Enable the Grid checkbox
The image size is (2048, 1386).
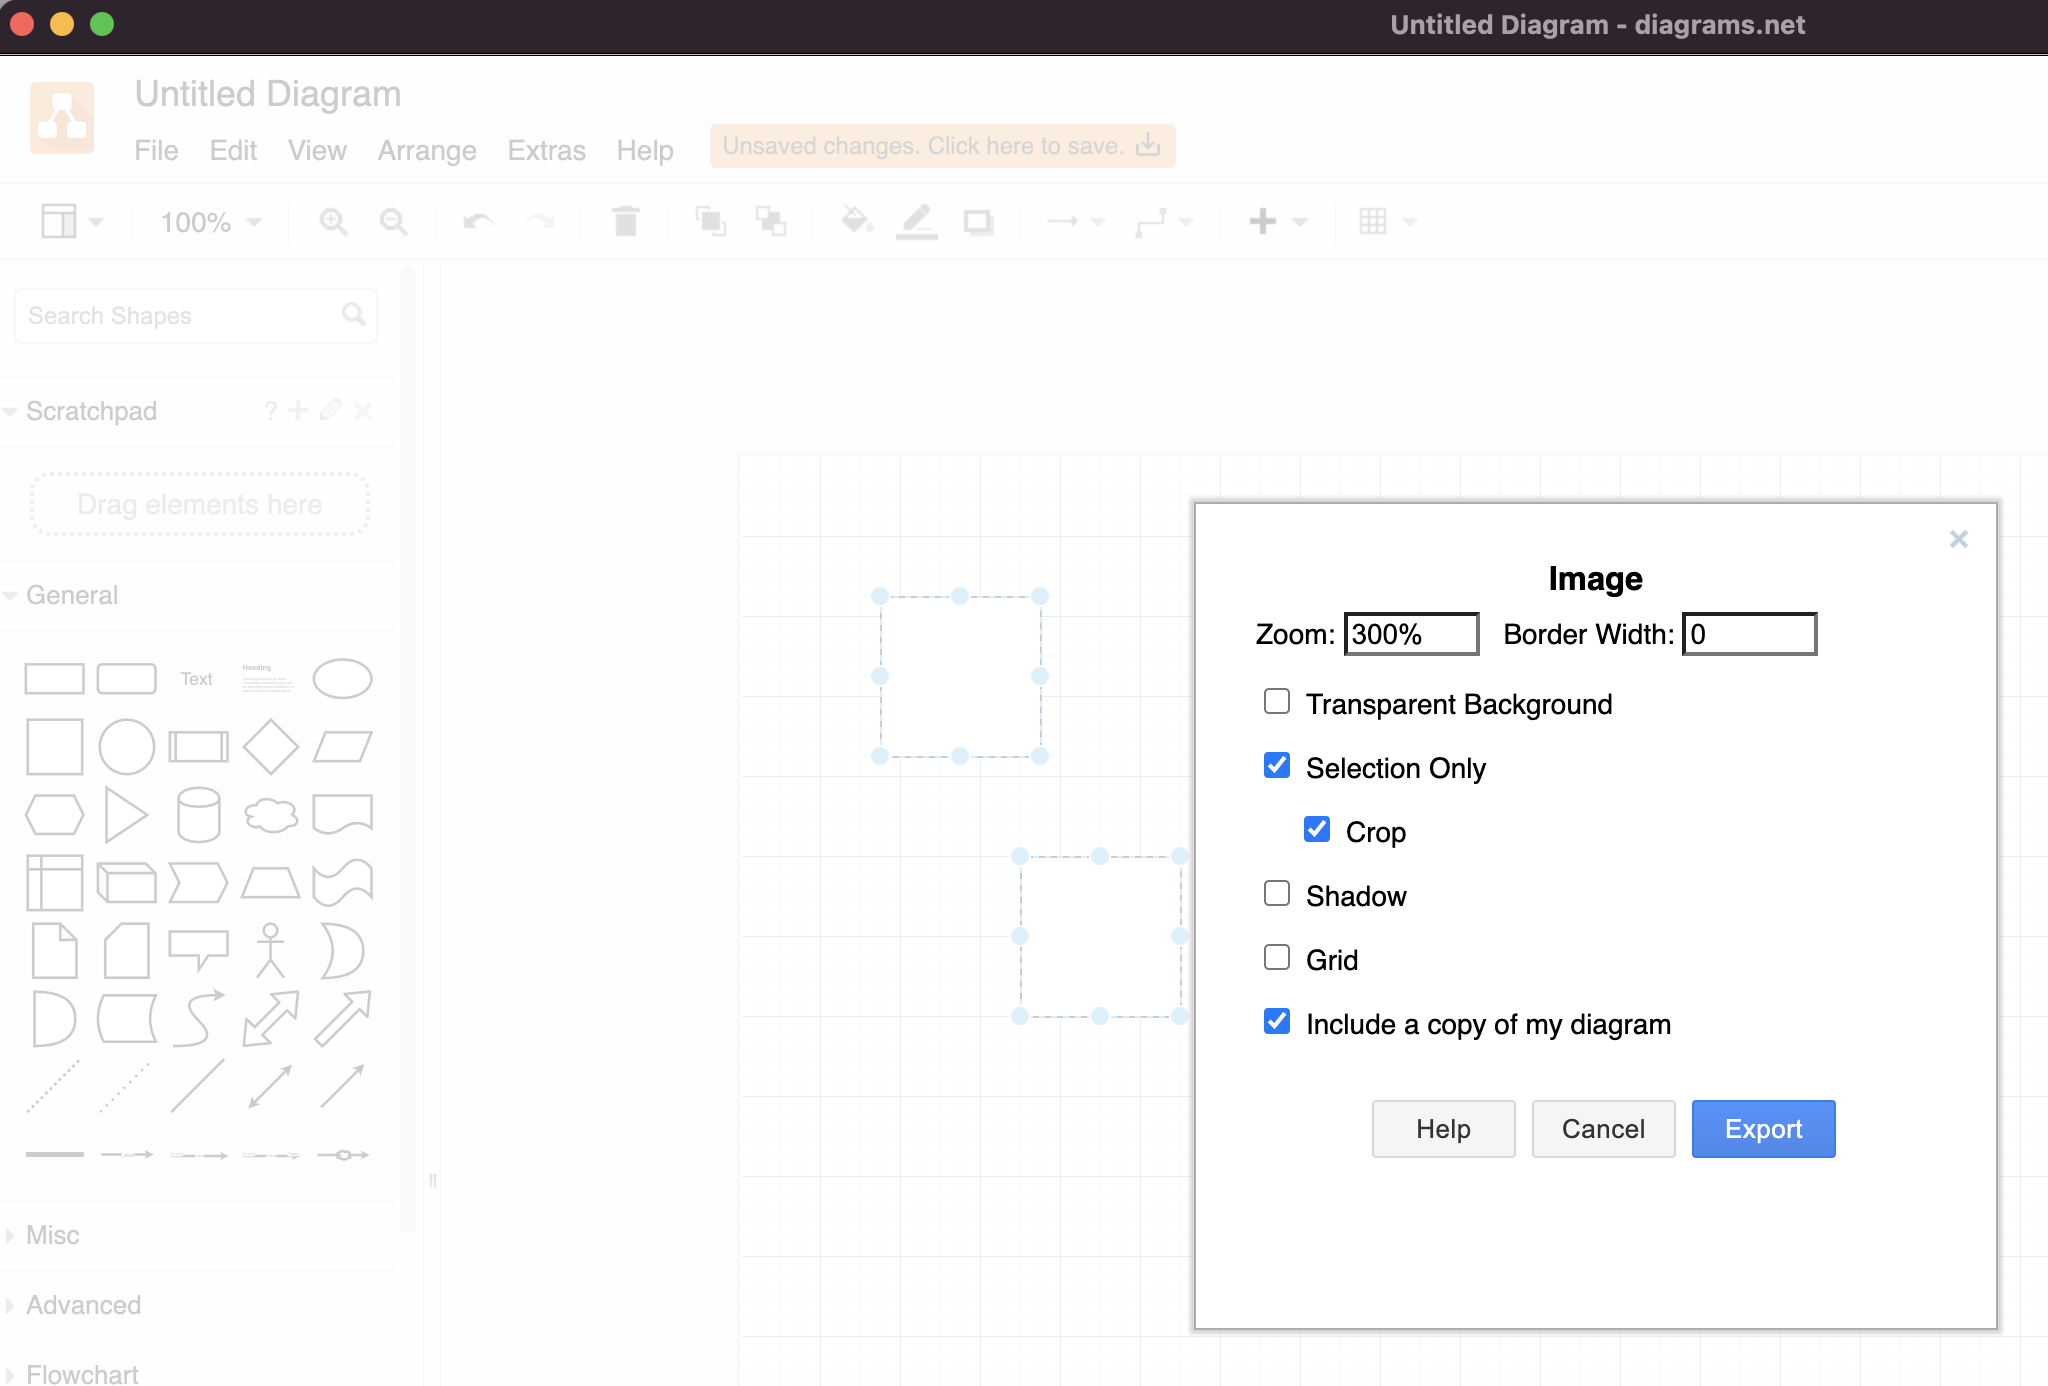1276,957
